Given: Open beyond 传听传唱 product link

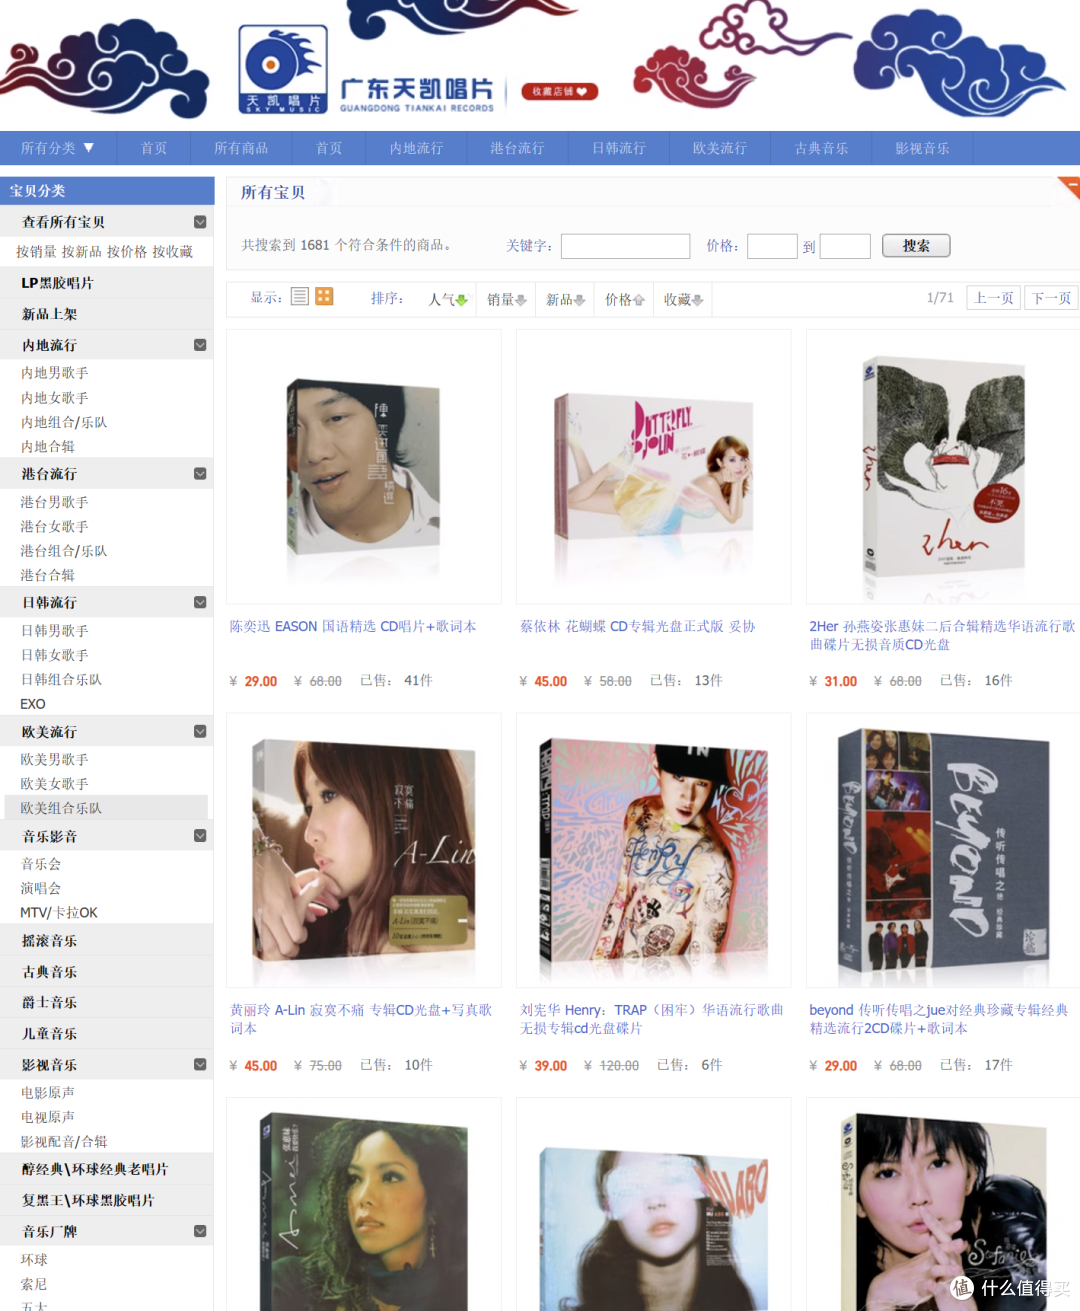Looking at the screenshot, I should click(x=938, y=1019).
